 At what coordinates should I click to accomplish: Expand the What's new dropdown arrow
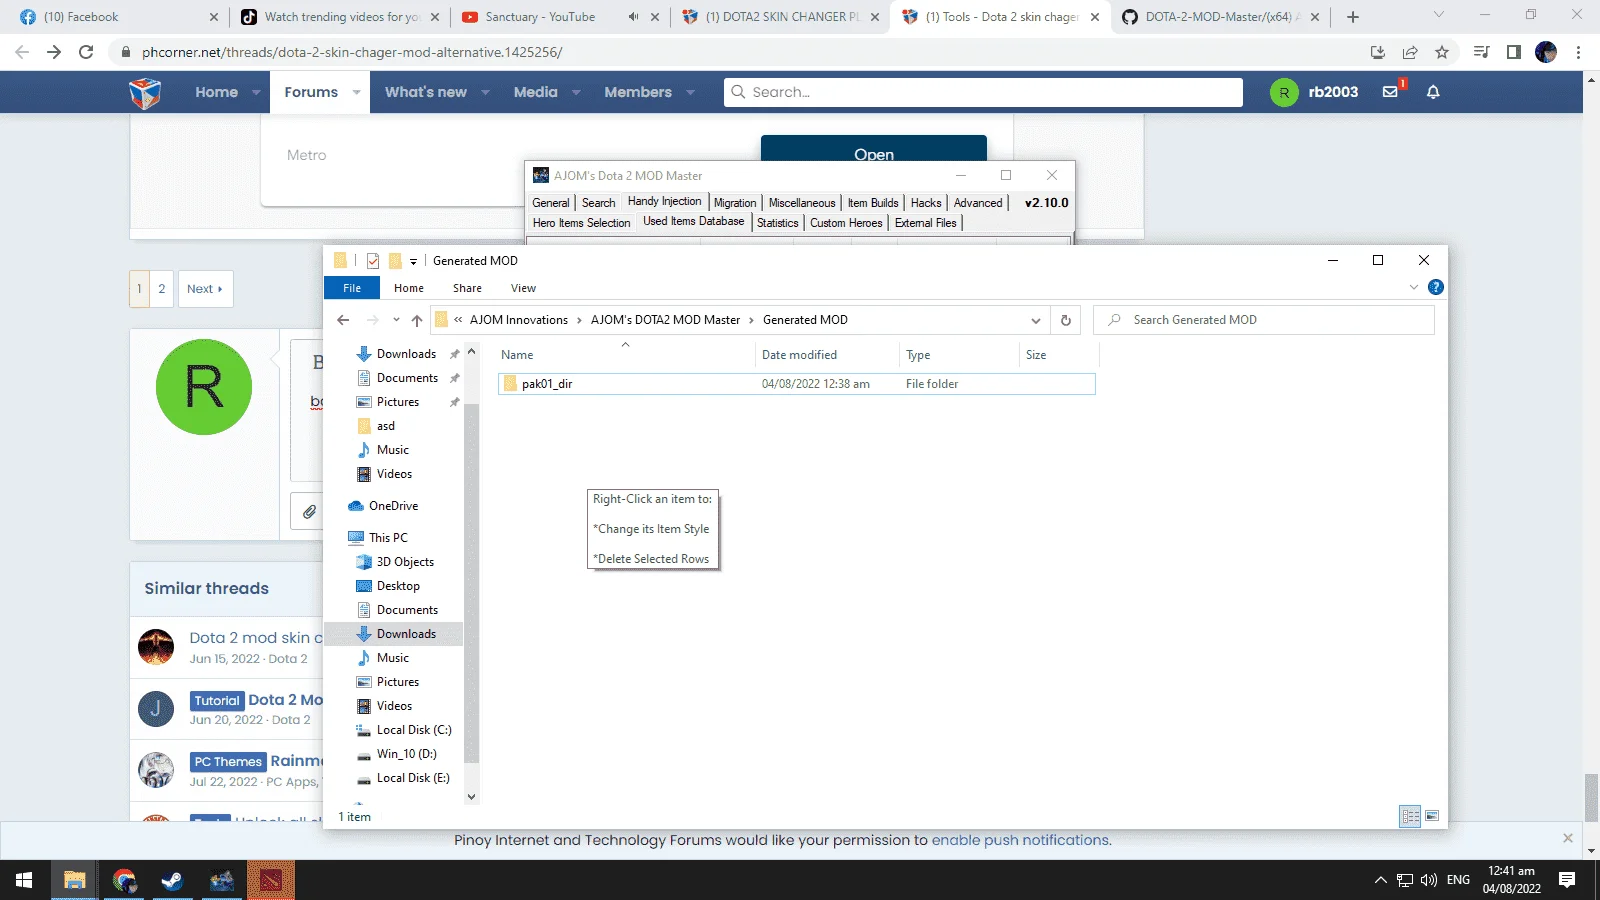pos(485,92)
